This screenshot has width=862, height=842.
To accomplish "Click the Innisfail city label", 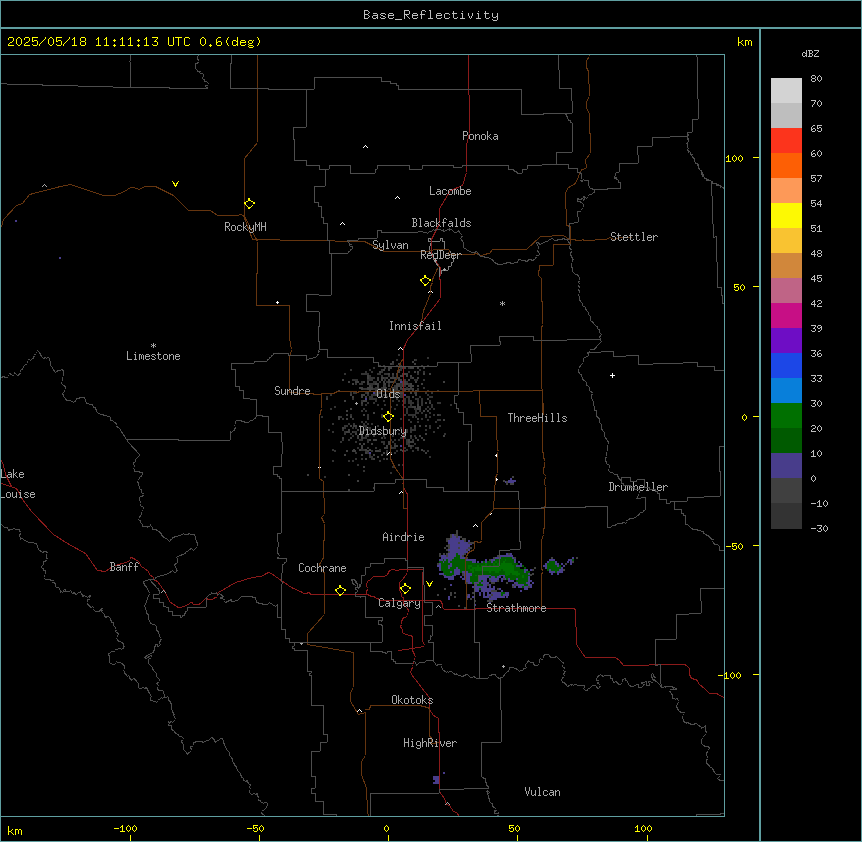I will [415, 326].
